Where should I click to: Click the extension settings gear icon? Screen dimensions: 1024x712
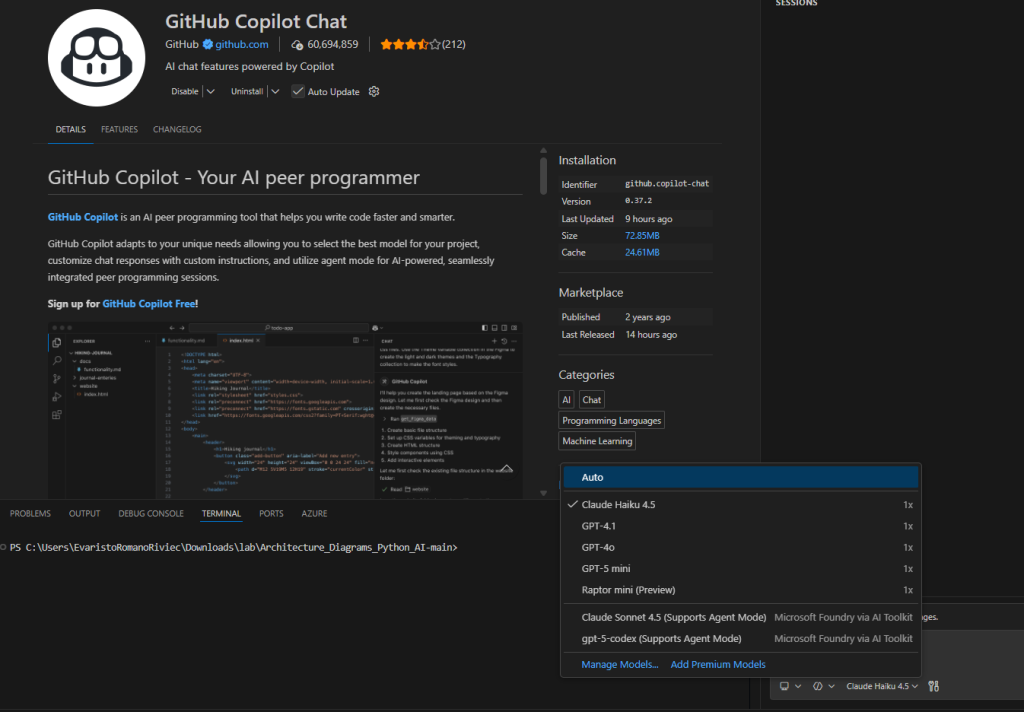pos(374,92)
